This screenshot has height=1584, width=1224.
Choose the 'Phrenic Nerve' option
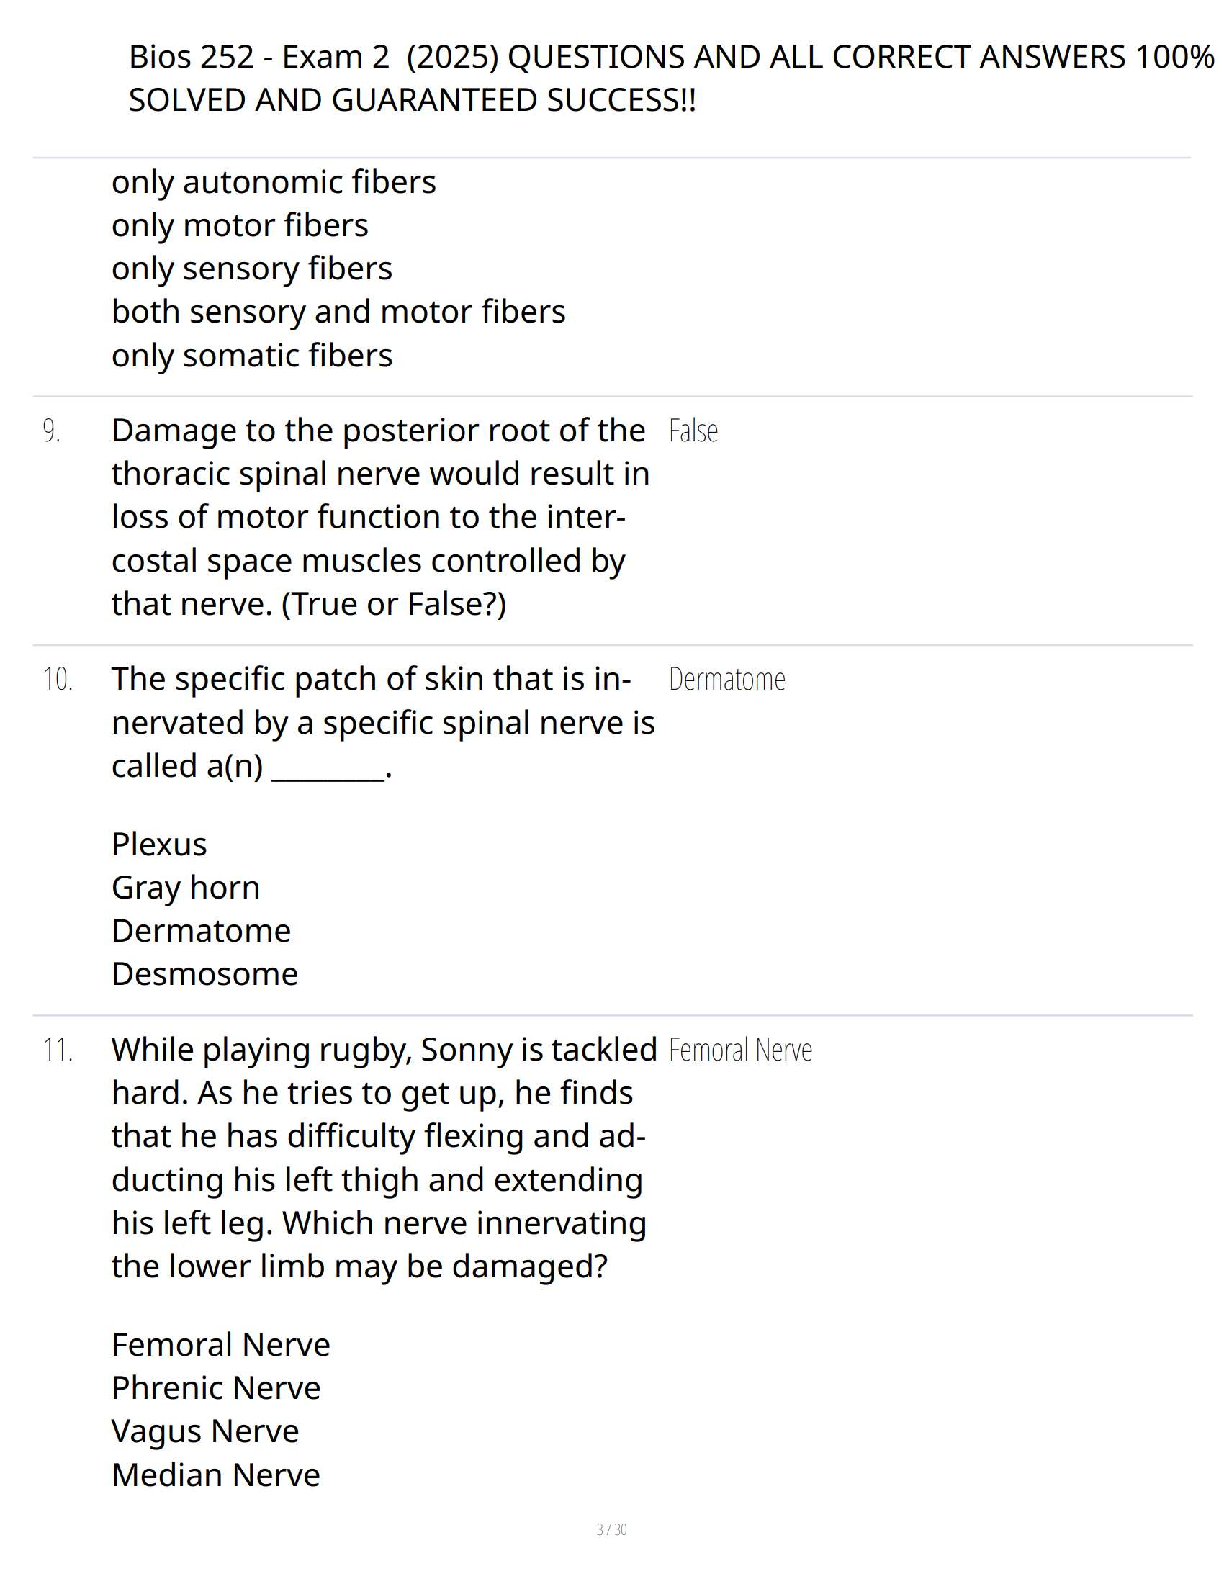[216, 1388]
